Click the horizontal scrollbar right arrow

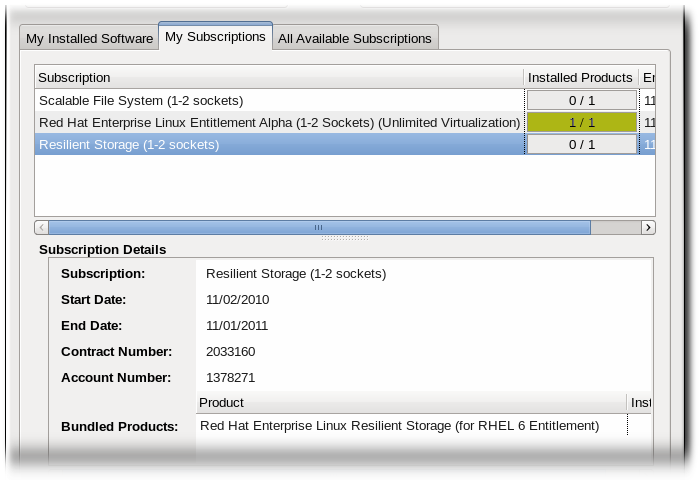click(x=648, y=228)
